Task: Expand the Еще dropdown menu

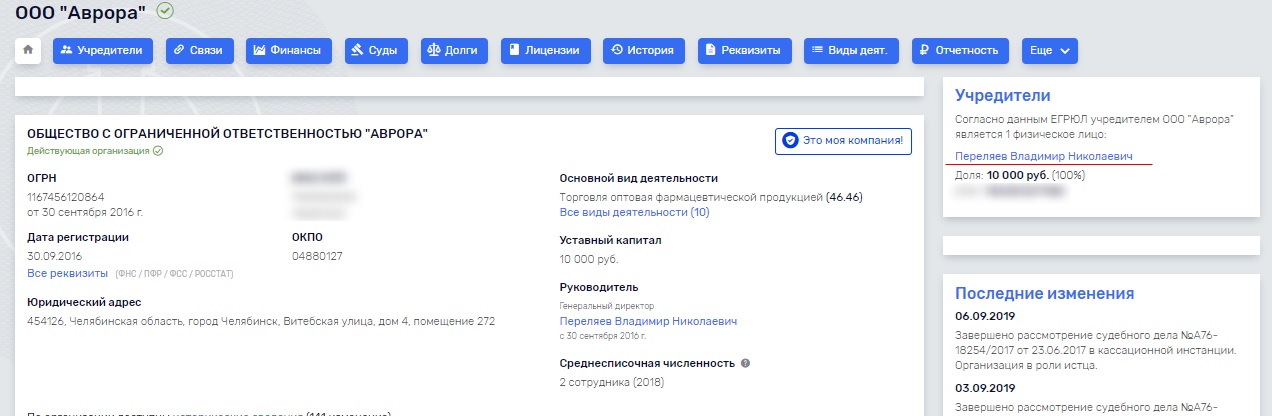Action: click(x=1050, y=50)
